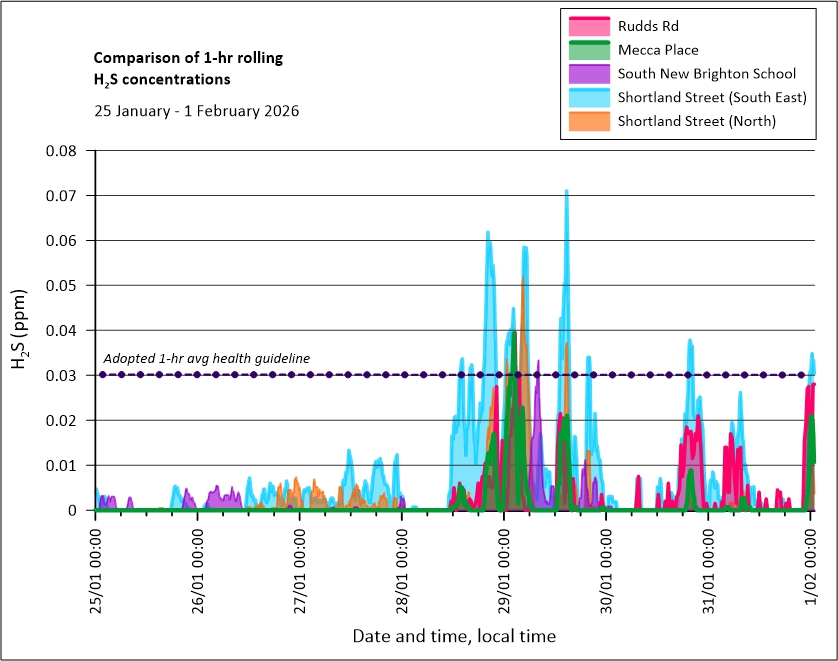The image size is (838, 661).
Task: Click the Mecca Place green legend swatch
Action: (589, 50)
